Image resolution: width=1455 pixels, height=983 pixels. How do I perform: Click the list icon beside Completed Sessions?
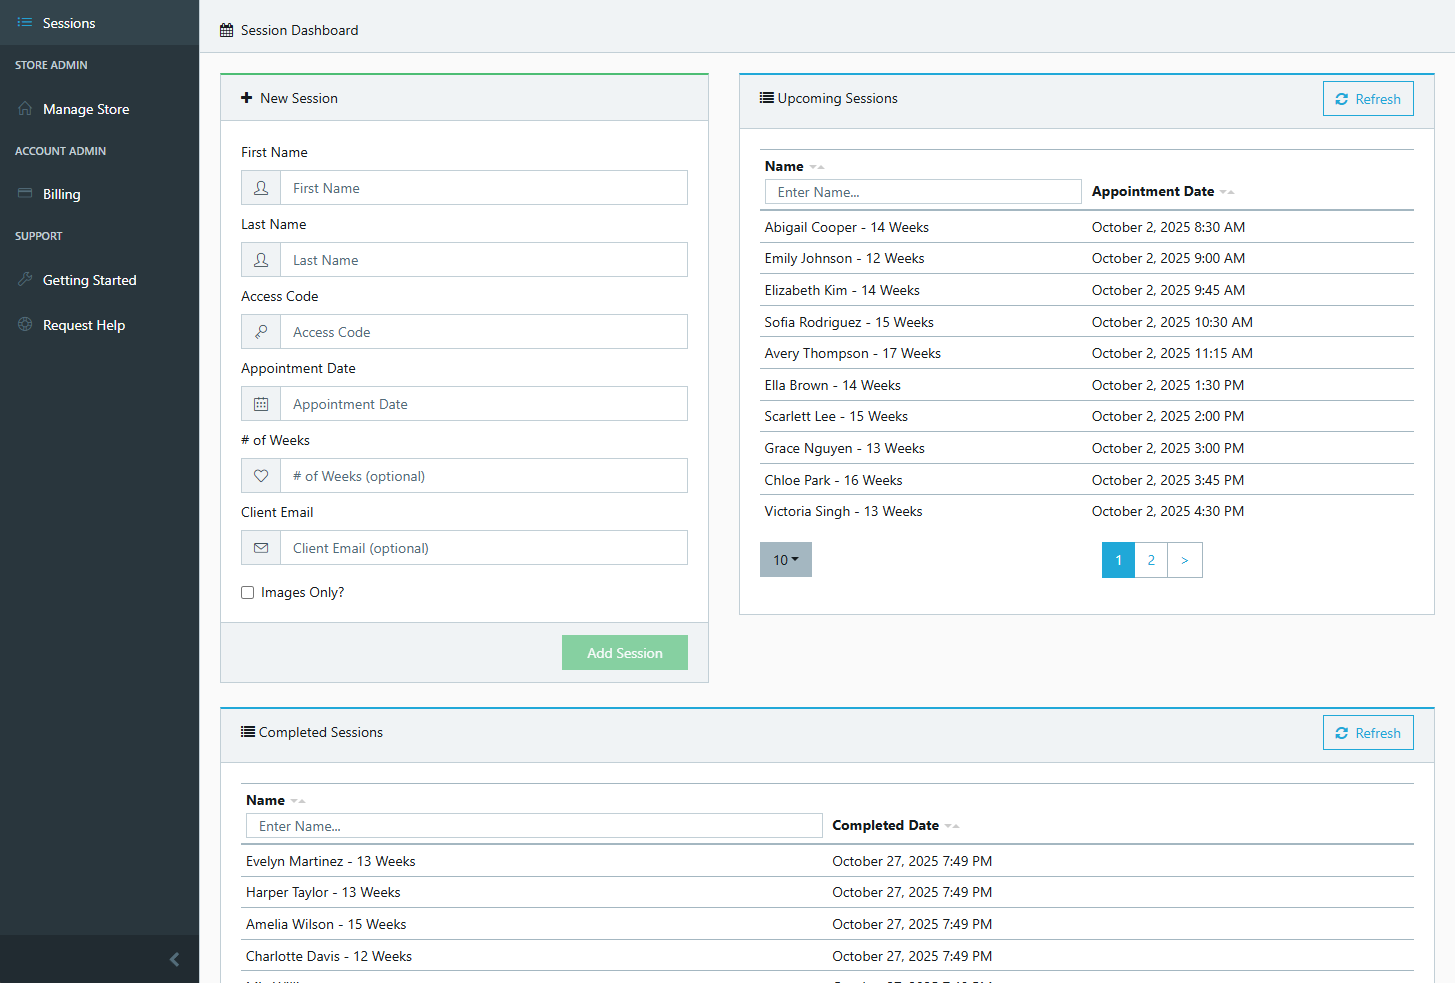click(x=247, y=732)
